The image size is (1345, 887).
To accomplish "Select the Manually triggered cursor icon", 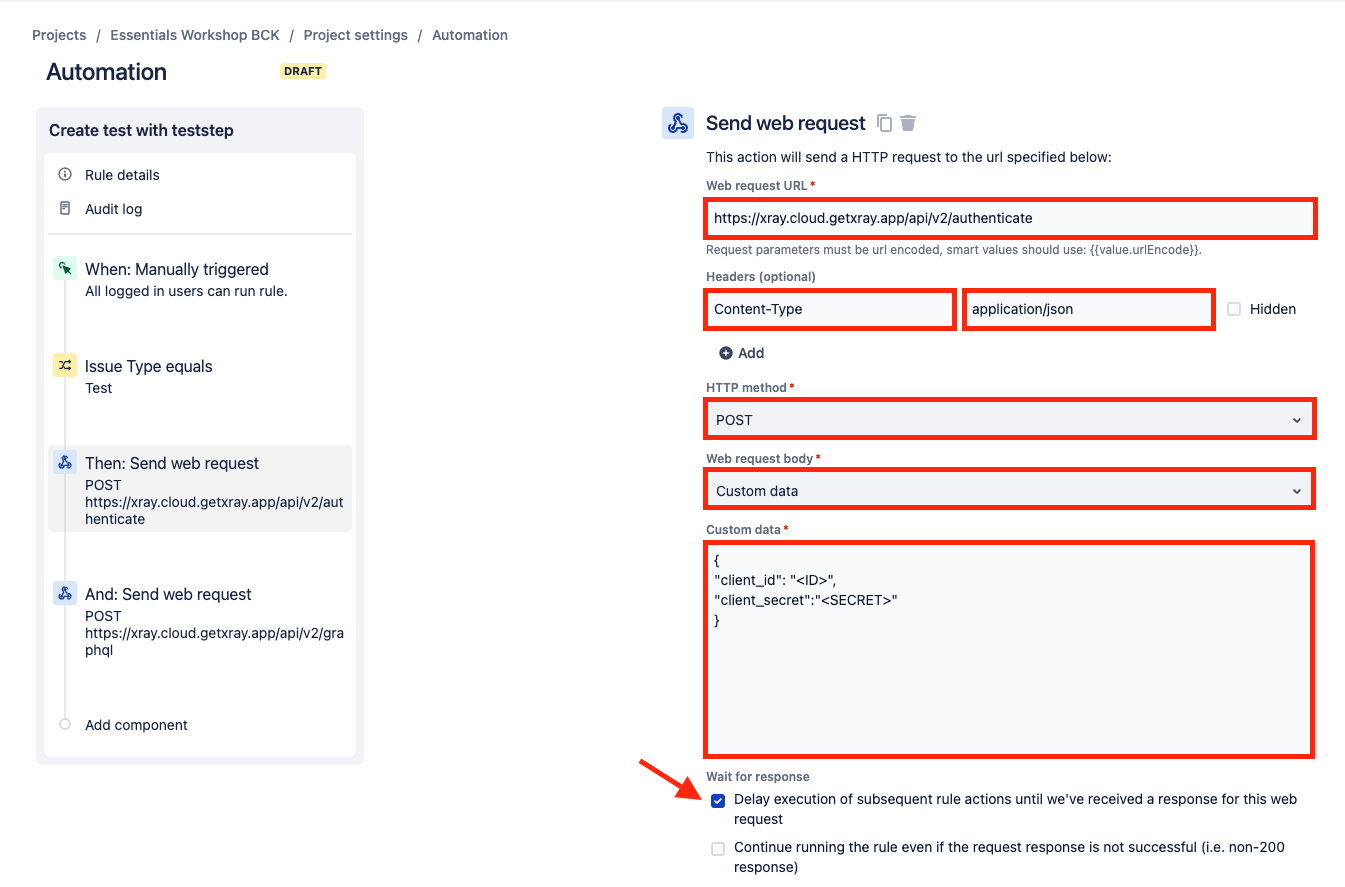I will [x=65, y=268].
